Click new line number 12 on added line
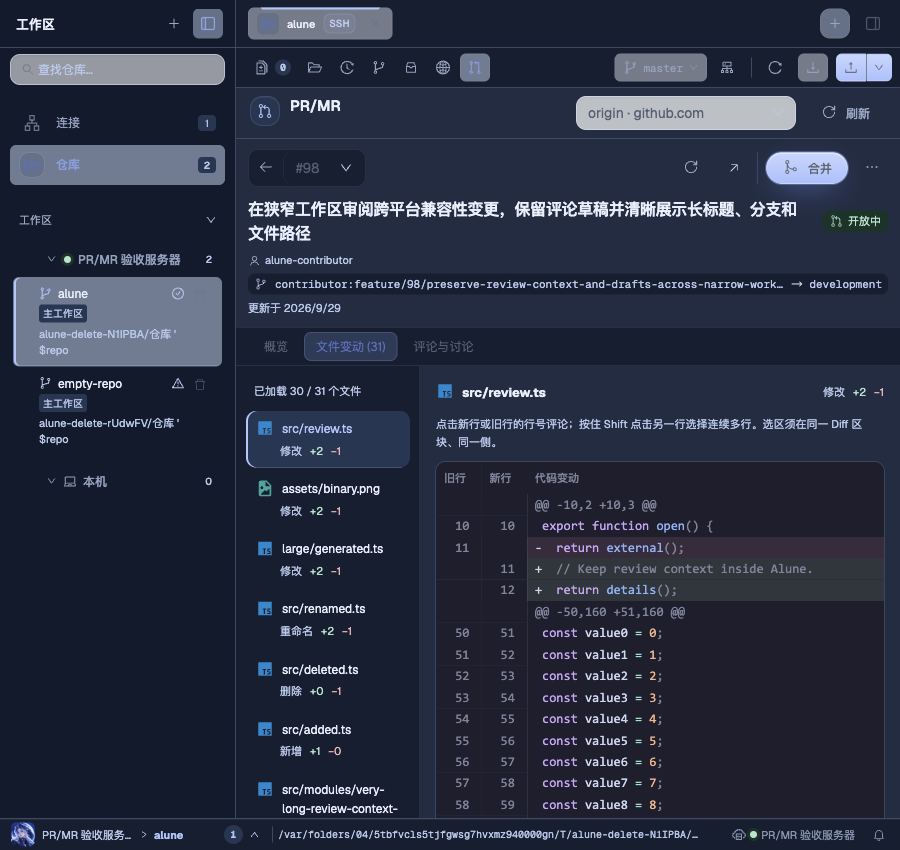 tap(507, 590)
